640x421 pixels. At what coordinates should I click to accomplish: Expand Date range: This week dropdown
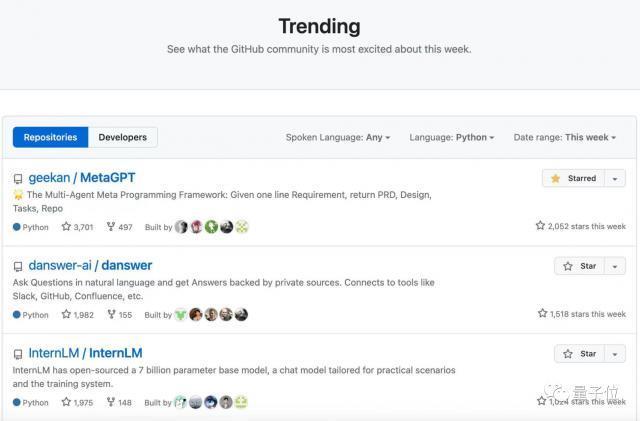click(x=565, y=138)
